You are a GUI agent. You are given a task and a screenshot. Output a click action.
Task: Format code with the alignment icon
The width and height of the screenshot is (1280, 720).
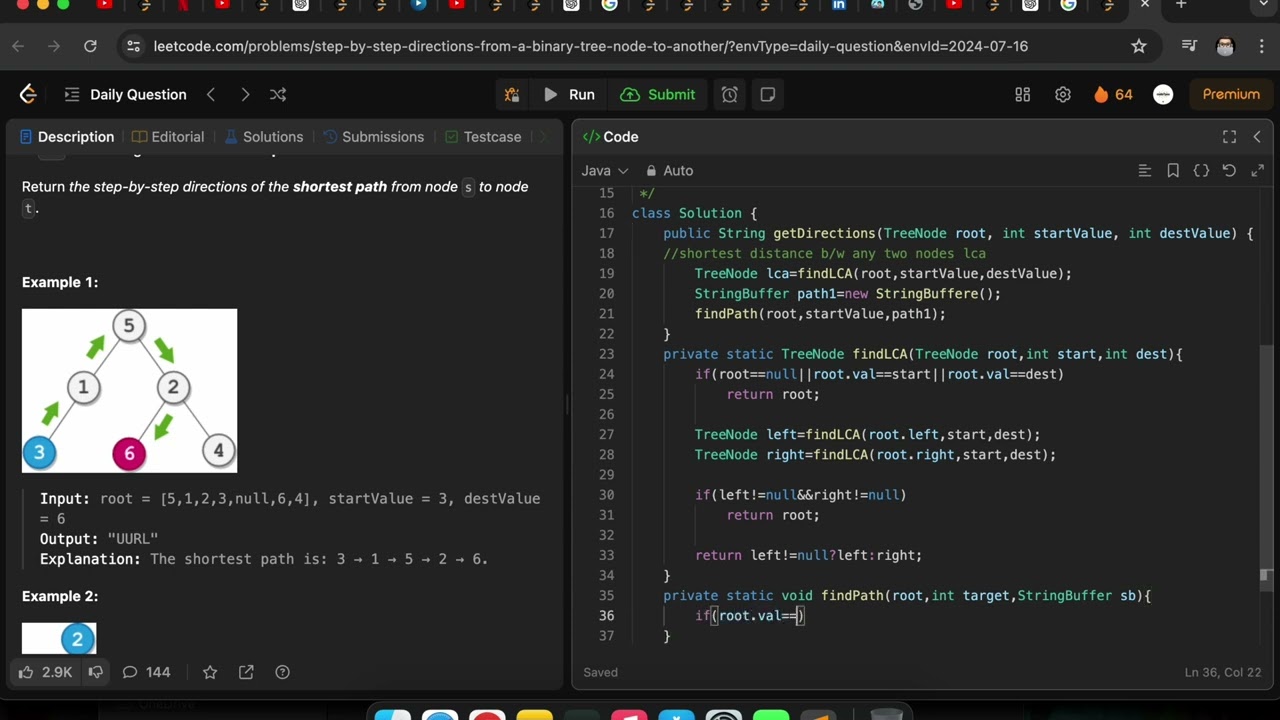pyautogui.click(x=1145, y=171)
